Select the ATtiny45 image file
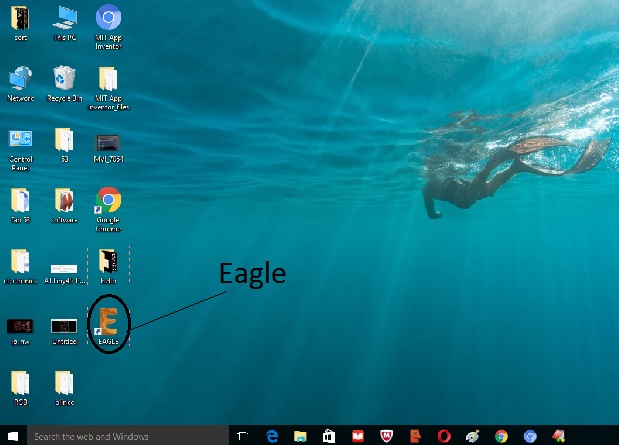 pyautogui.click(x=64, y=274)
